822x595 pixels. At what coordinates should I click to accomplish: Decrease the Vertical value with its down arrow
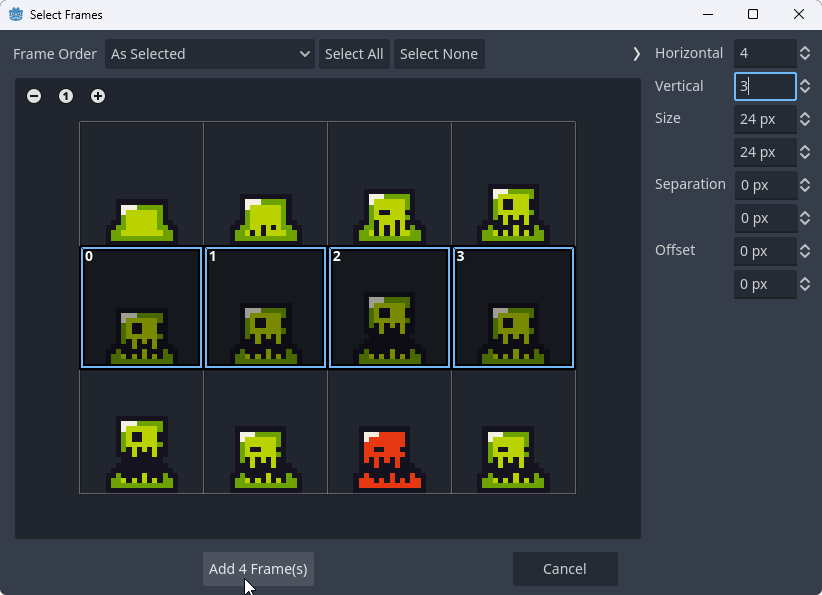[806, 91]
